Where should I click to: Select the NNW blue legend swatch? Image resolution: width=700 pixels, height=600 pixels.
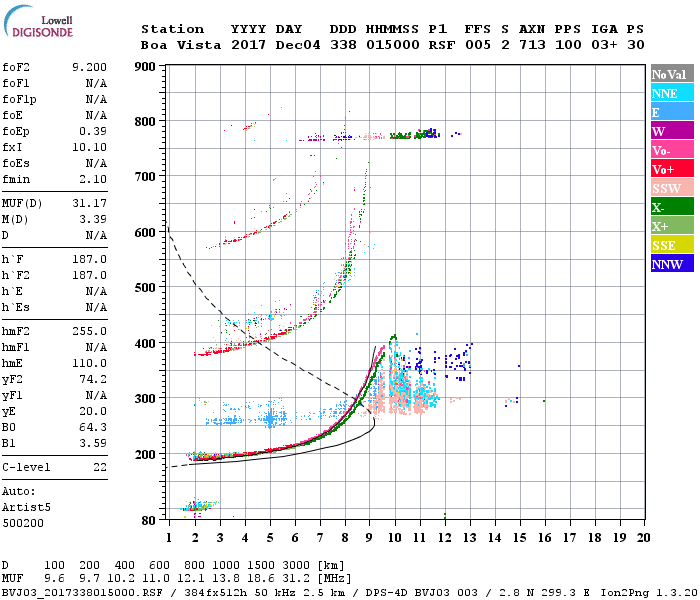coord(672,264)
